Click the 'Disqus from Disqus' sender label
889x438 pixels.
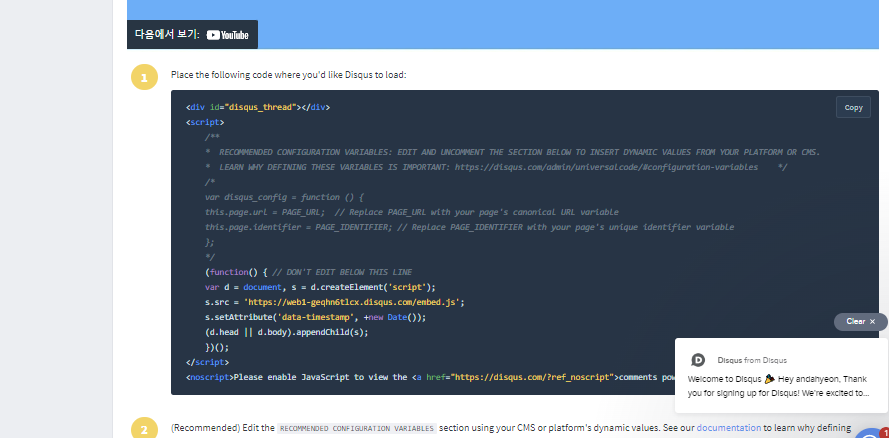[752, 360]
